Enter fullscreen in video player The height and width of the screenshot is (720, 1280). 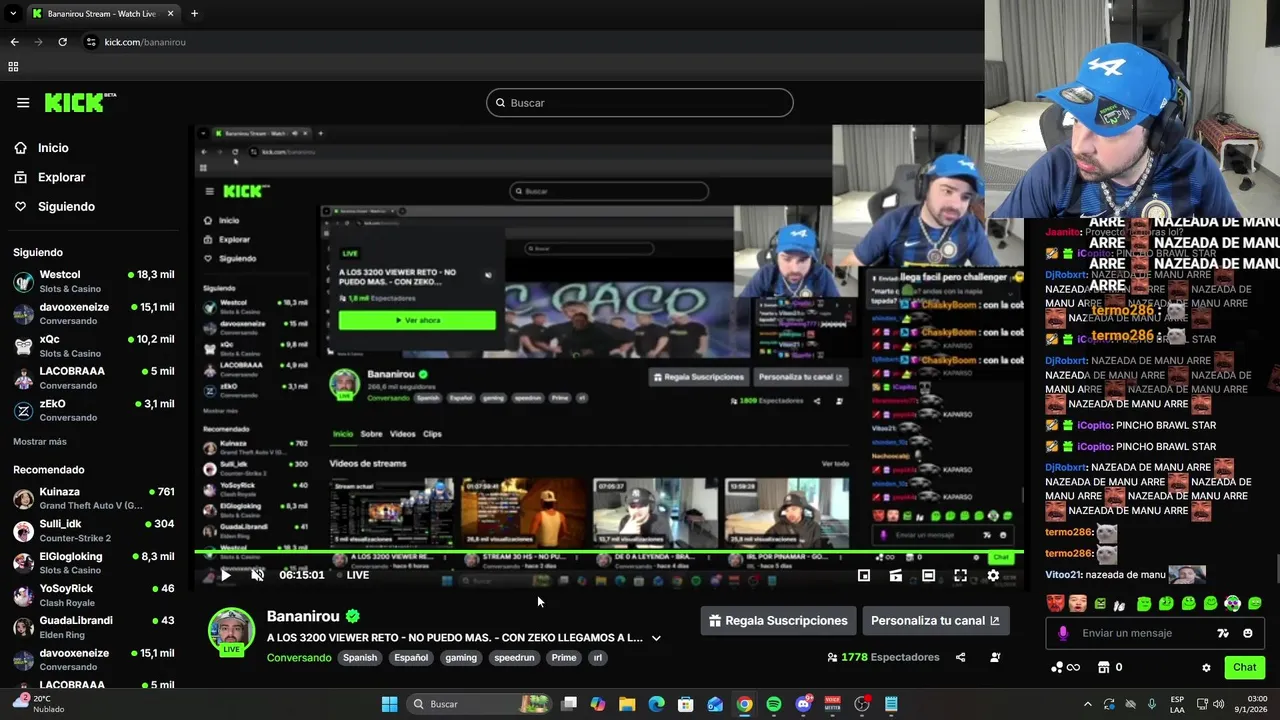pyautogui.click(x=960, y=575)
